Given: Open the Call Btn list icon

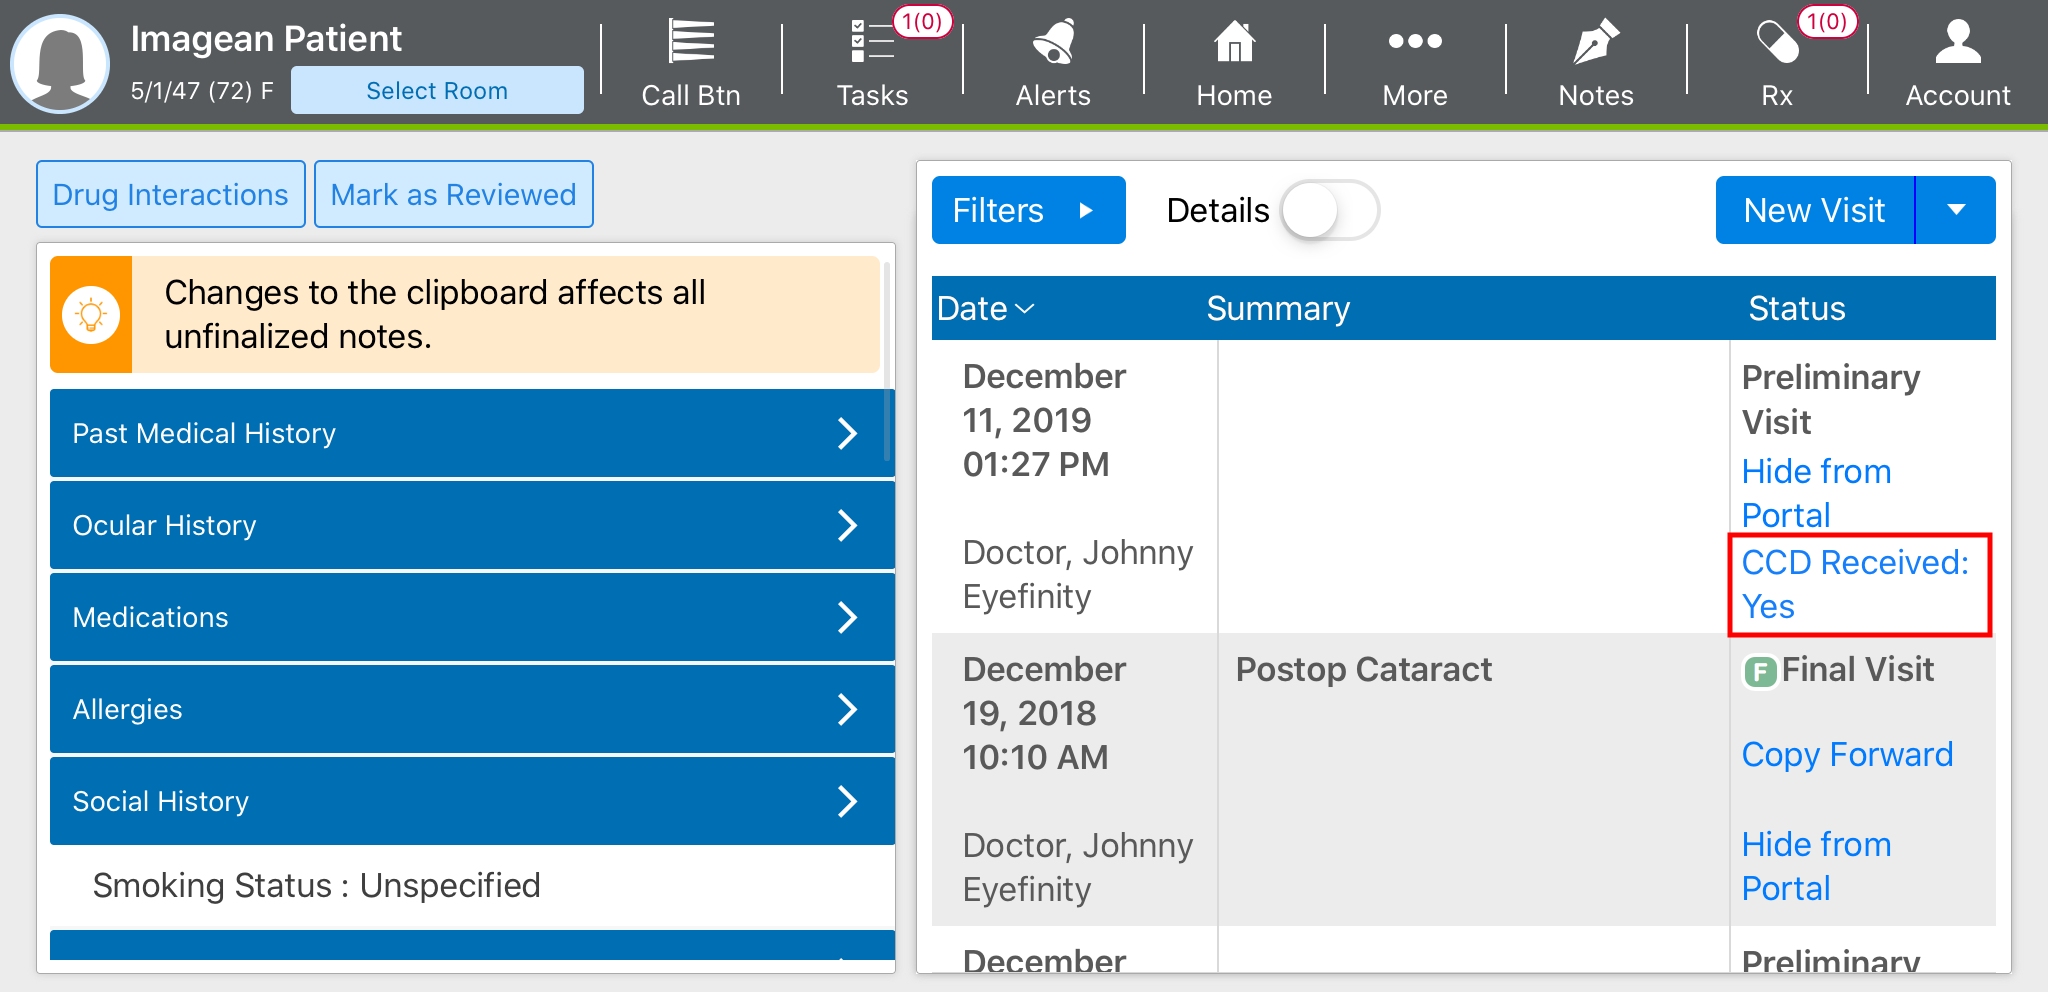Looking at the screenshot, I should pos(691,44).
